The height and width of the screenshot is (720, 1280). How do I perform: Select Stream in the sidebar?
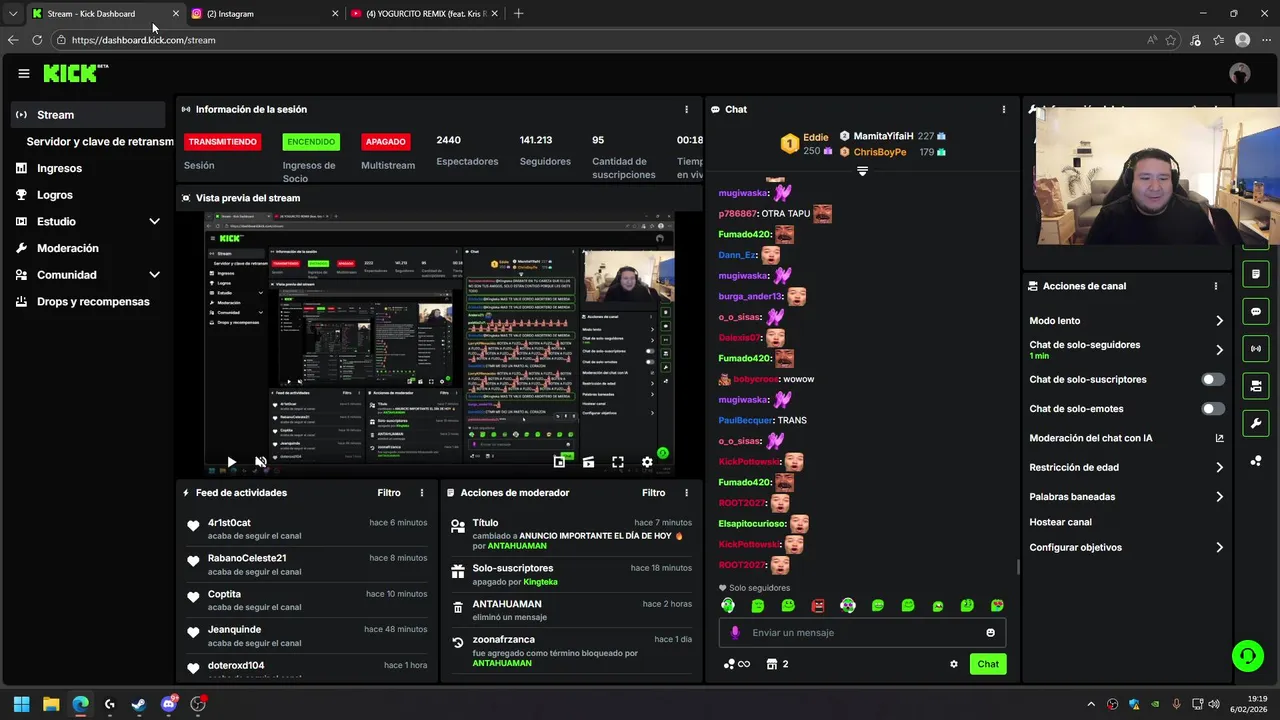coord(89,115)
